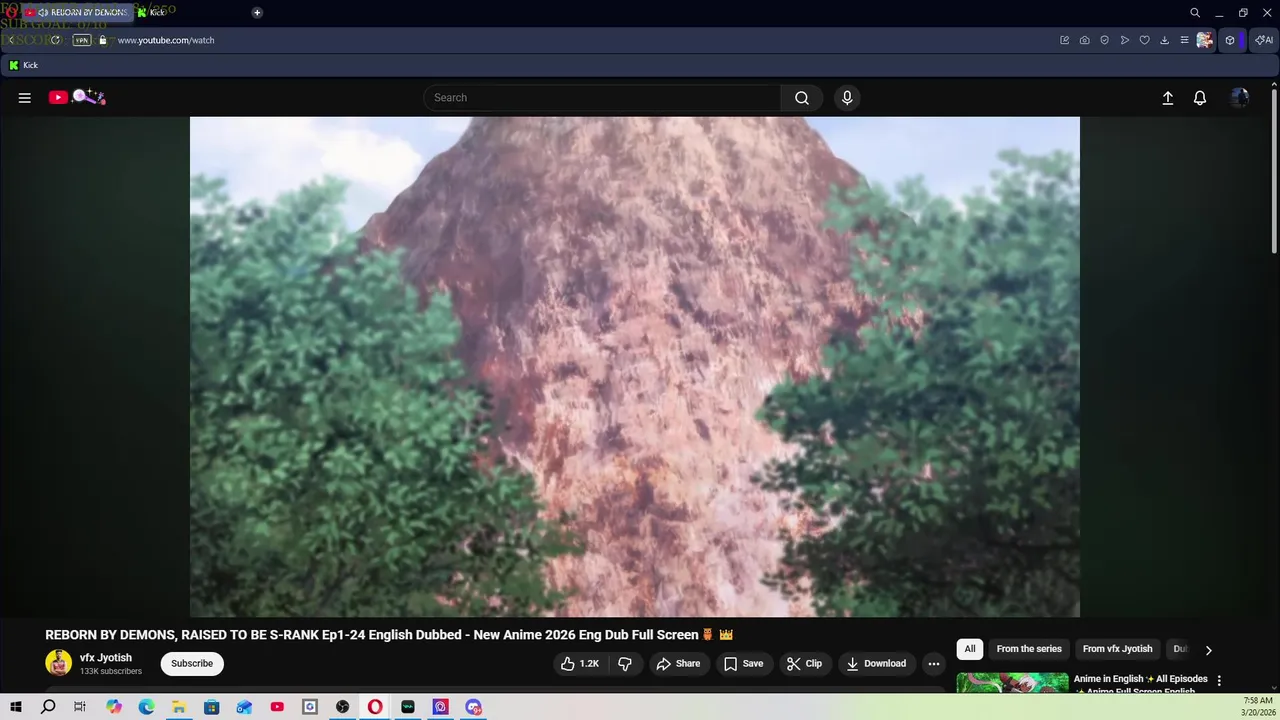Open YouTube notifications bell
1280x720 pixels.
[x=1200, y=98]
